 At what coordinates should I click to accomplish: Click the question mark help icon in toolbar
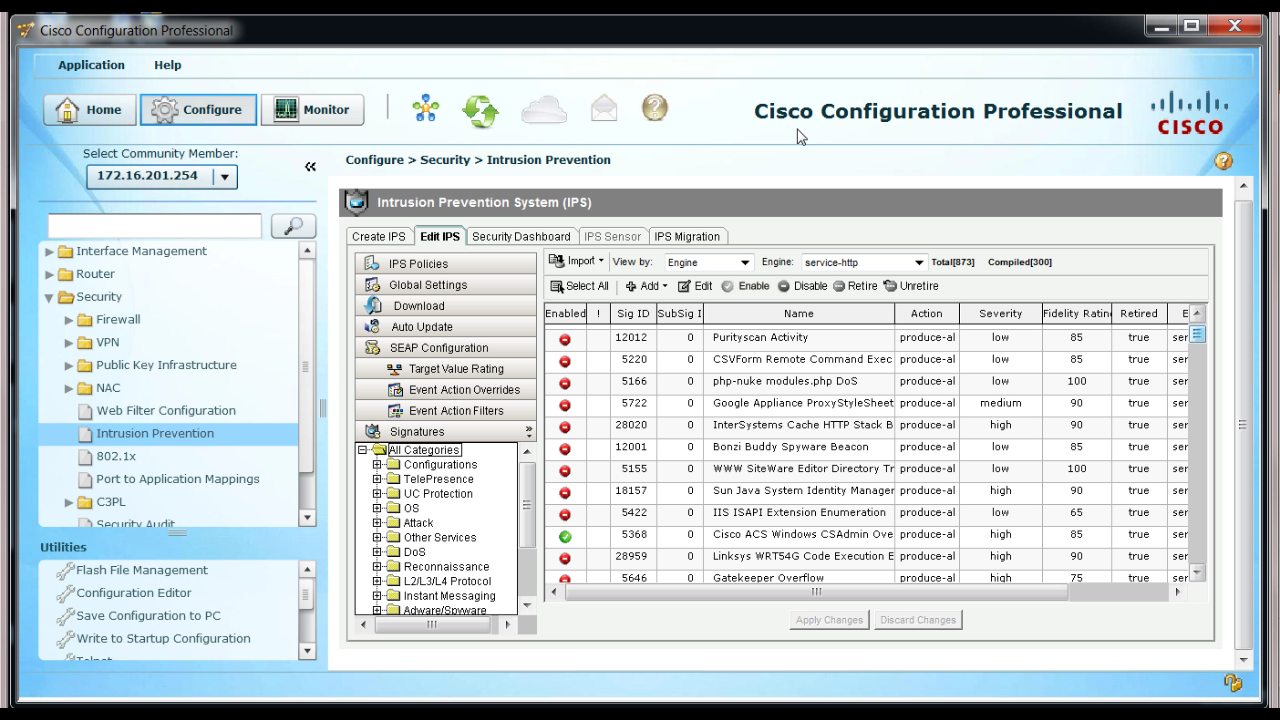pyautogui.click(x=655, y=108)
